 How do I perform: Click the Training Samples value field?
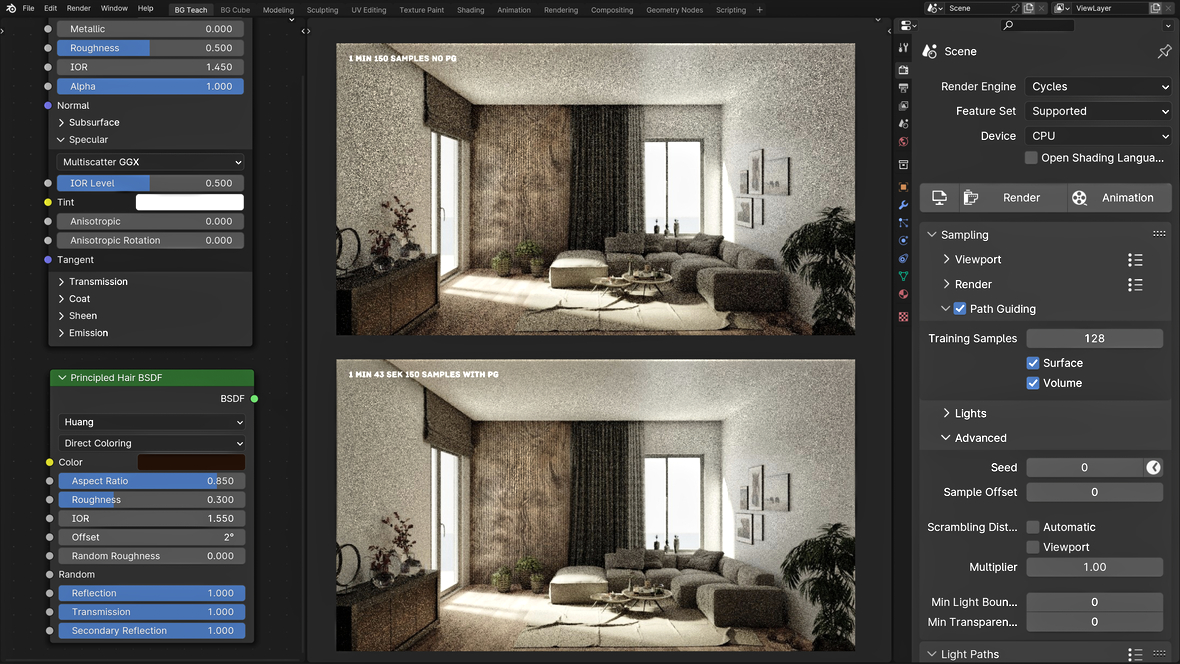coord(1094,338)
